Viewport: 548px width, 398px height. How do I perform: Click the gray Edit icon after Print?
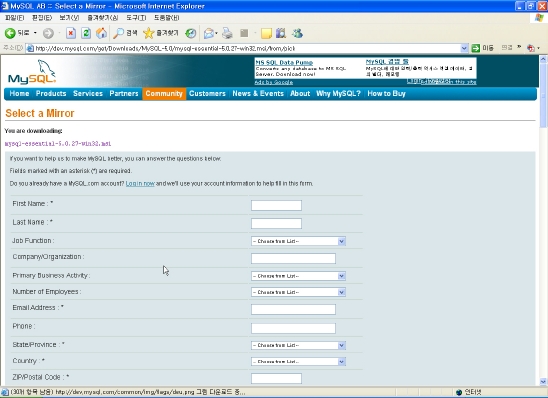click(x=244, y=33)
